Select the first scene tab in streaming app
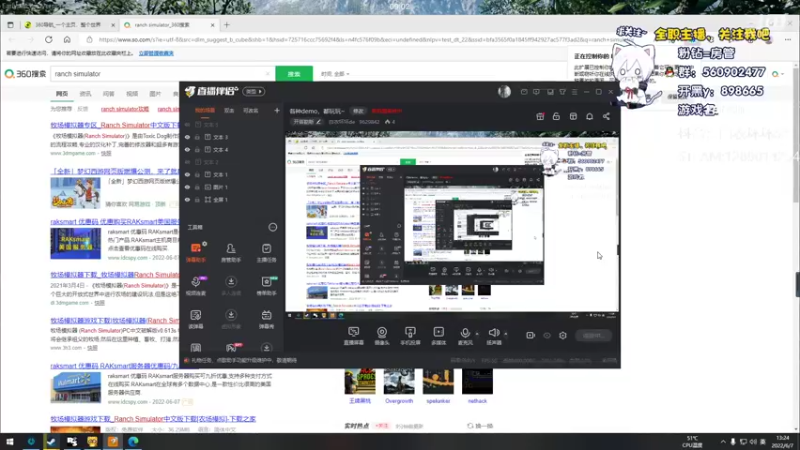 pyautogui.click(x=205, y=110)
